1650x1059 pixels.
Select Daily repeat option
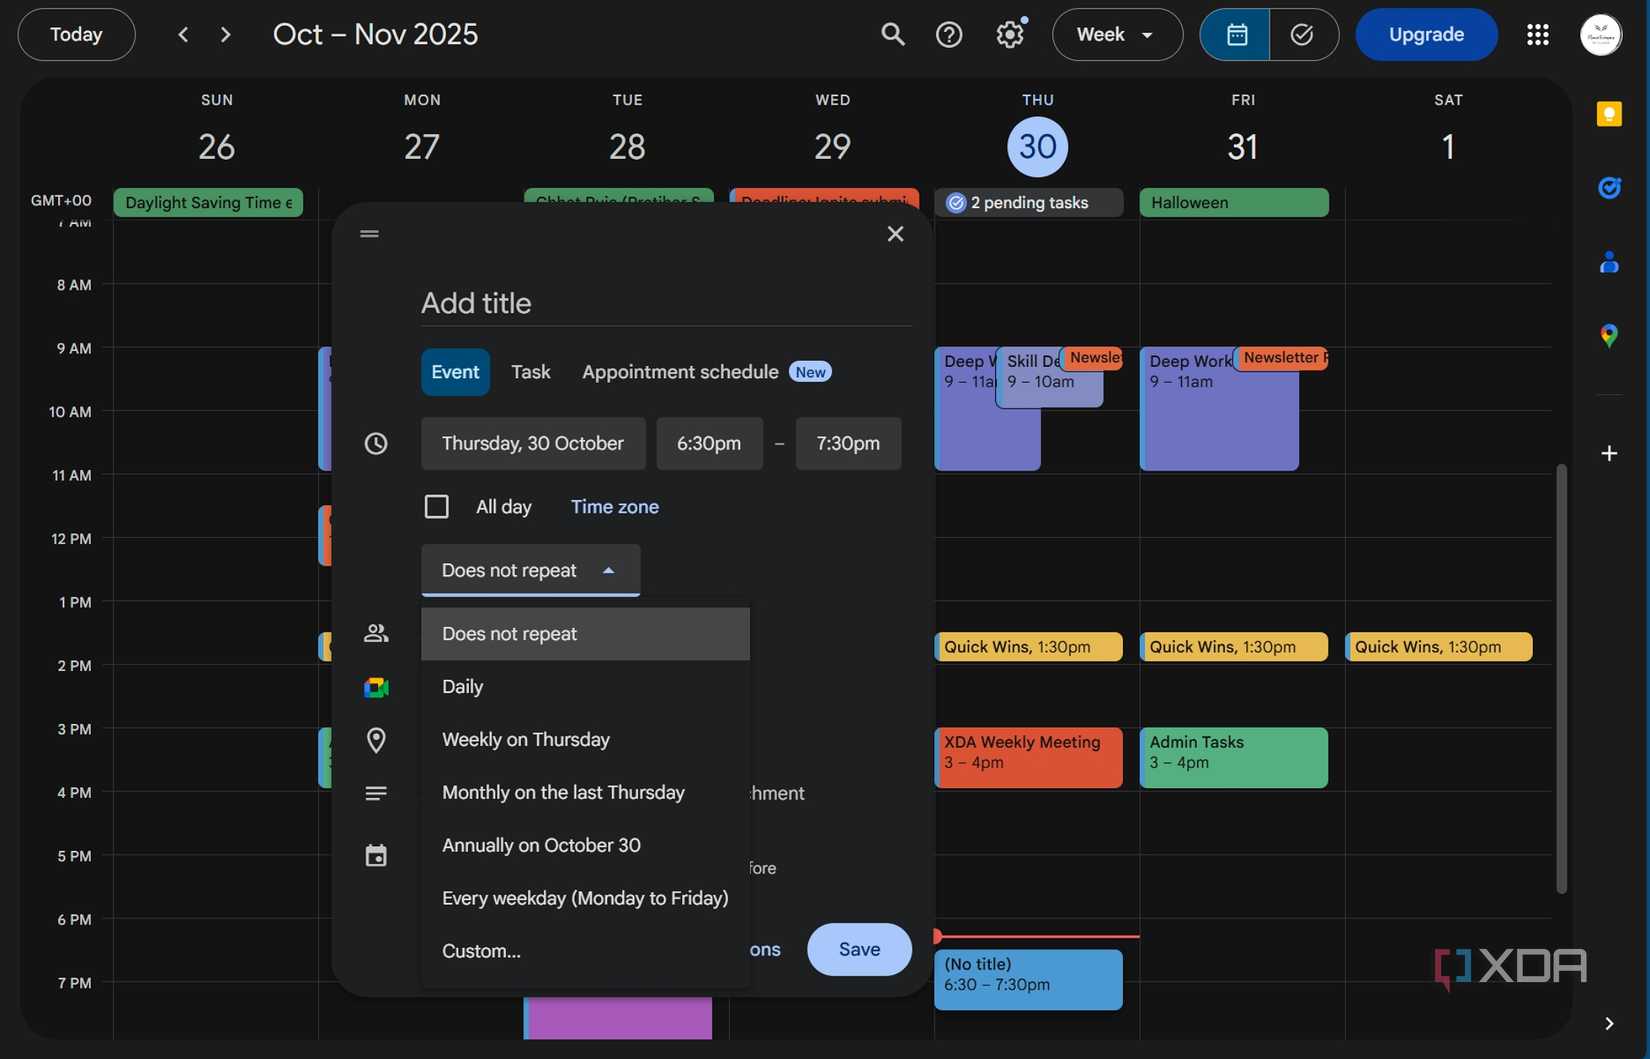point(585,687)
